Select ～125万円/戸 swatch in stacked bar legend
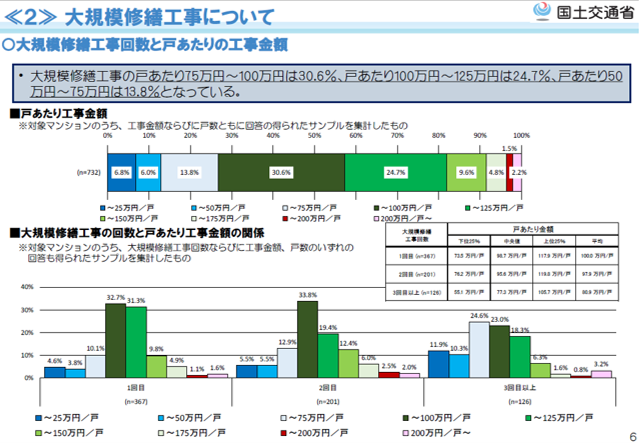The image size is (639, 443). pyautogui.click(x=470, y=207)
